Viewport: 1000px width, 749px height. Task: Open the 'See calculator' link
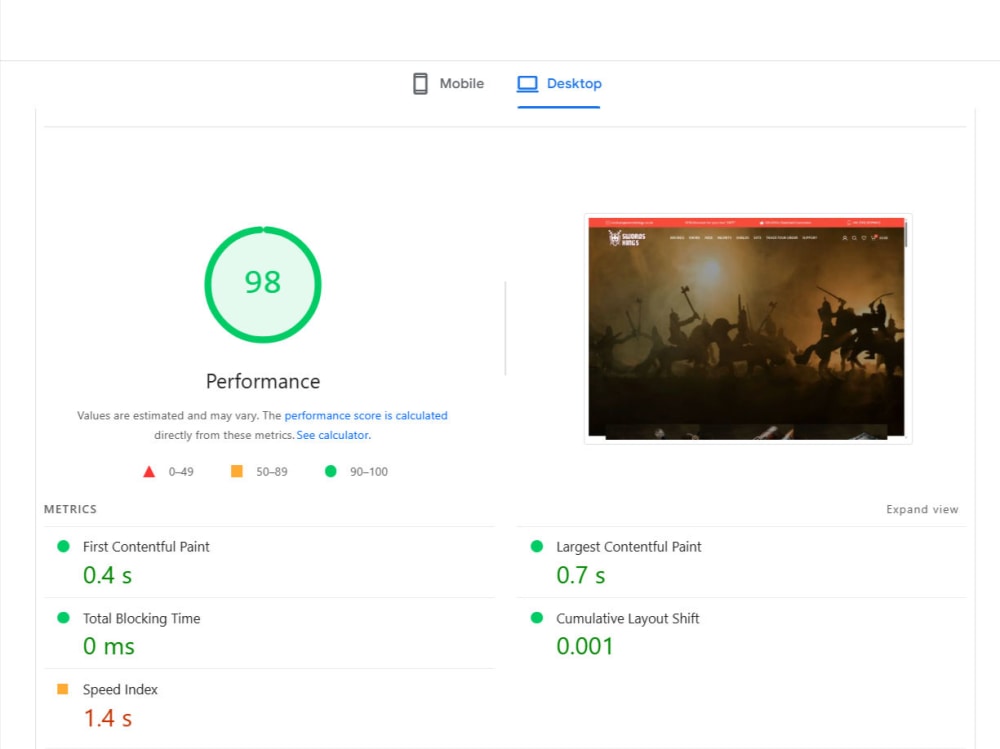click(x=332, y=435)
